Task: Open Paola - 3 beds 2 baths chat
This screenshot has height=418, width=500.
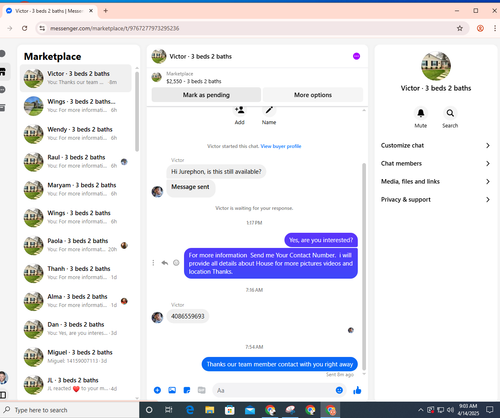Action: (76, 245)
